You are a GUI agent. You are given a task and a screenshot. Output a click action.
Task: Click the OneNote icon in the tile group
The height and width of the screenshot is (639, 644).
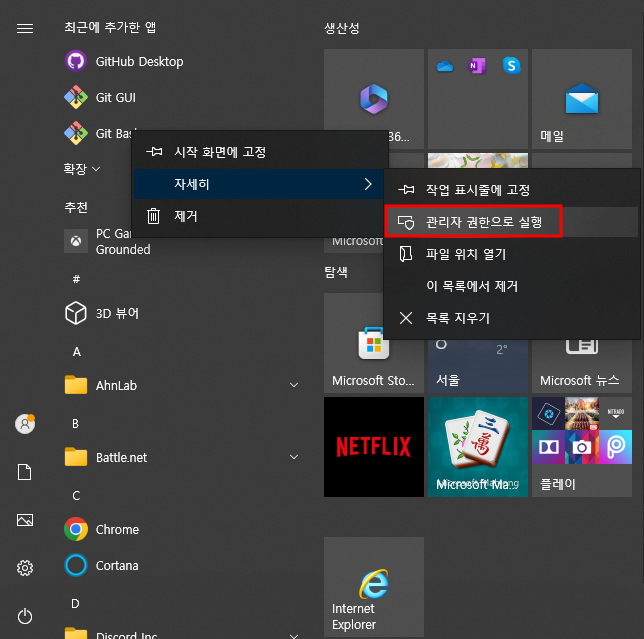(477, 66)
